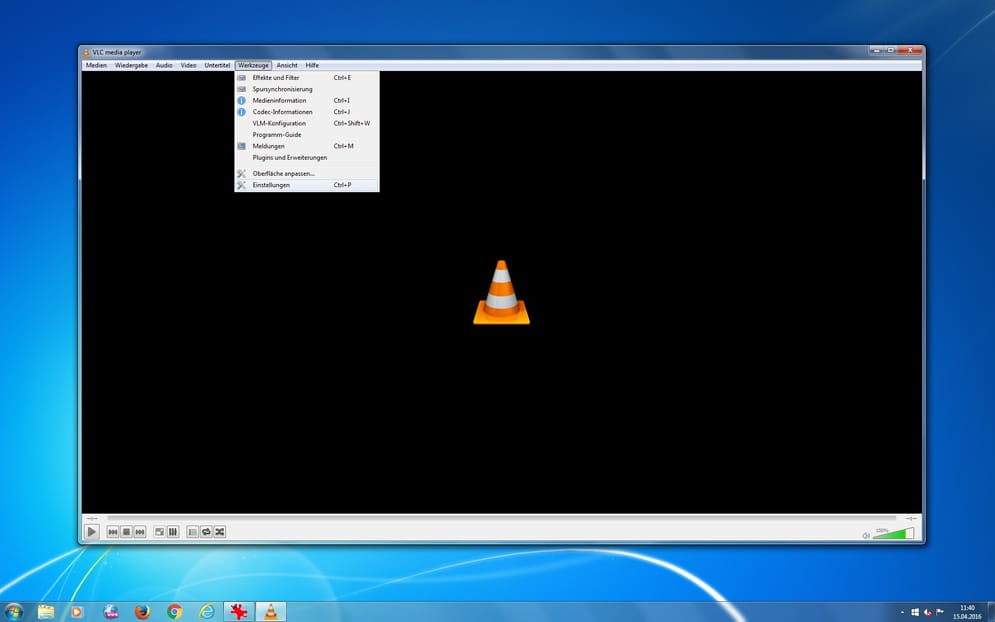Start playback with the Play button
Viewport: 995px width, 622px height.
point(91,532)
